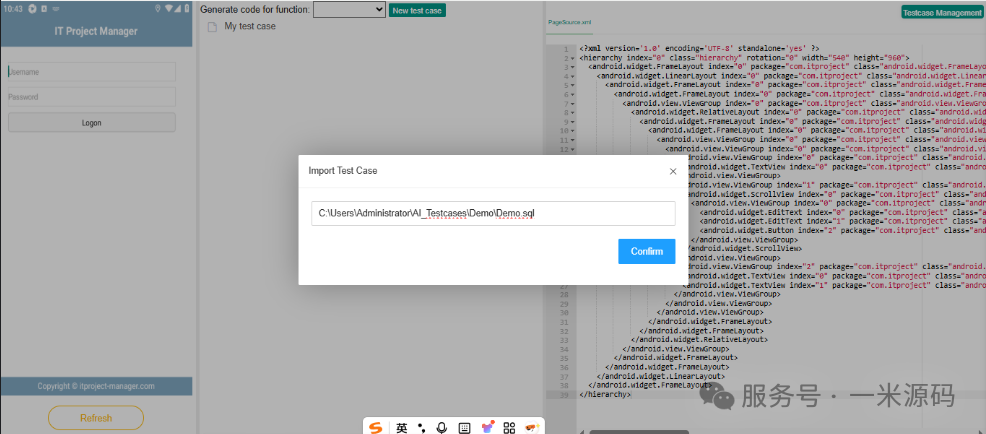The width and height of the screenshot is (986, 434).
Task: Focus the test case file path field
Action: coord(493,213)
